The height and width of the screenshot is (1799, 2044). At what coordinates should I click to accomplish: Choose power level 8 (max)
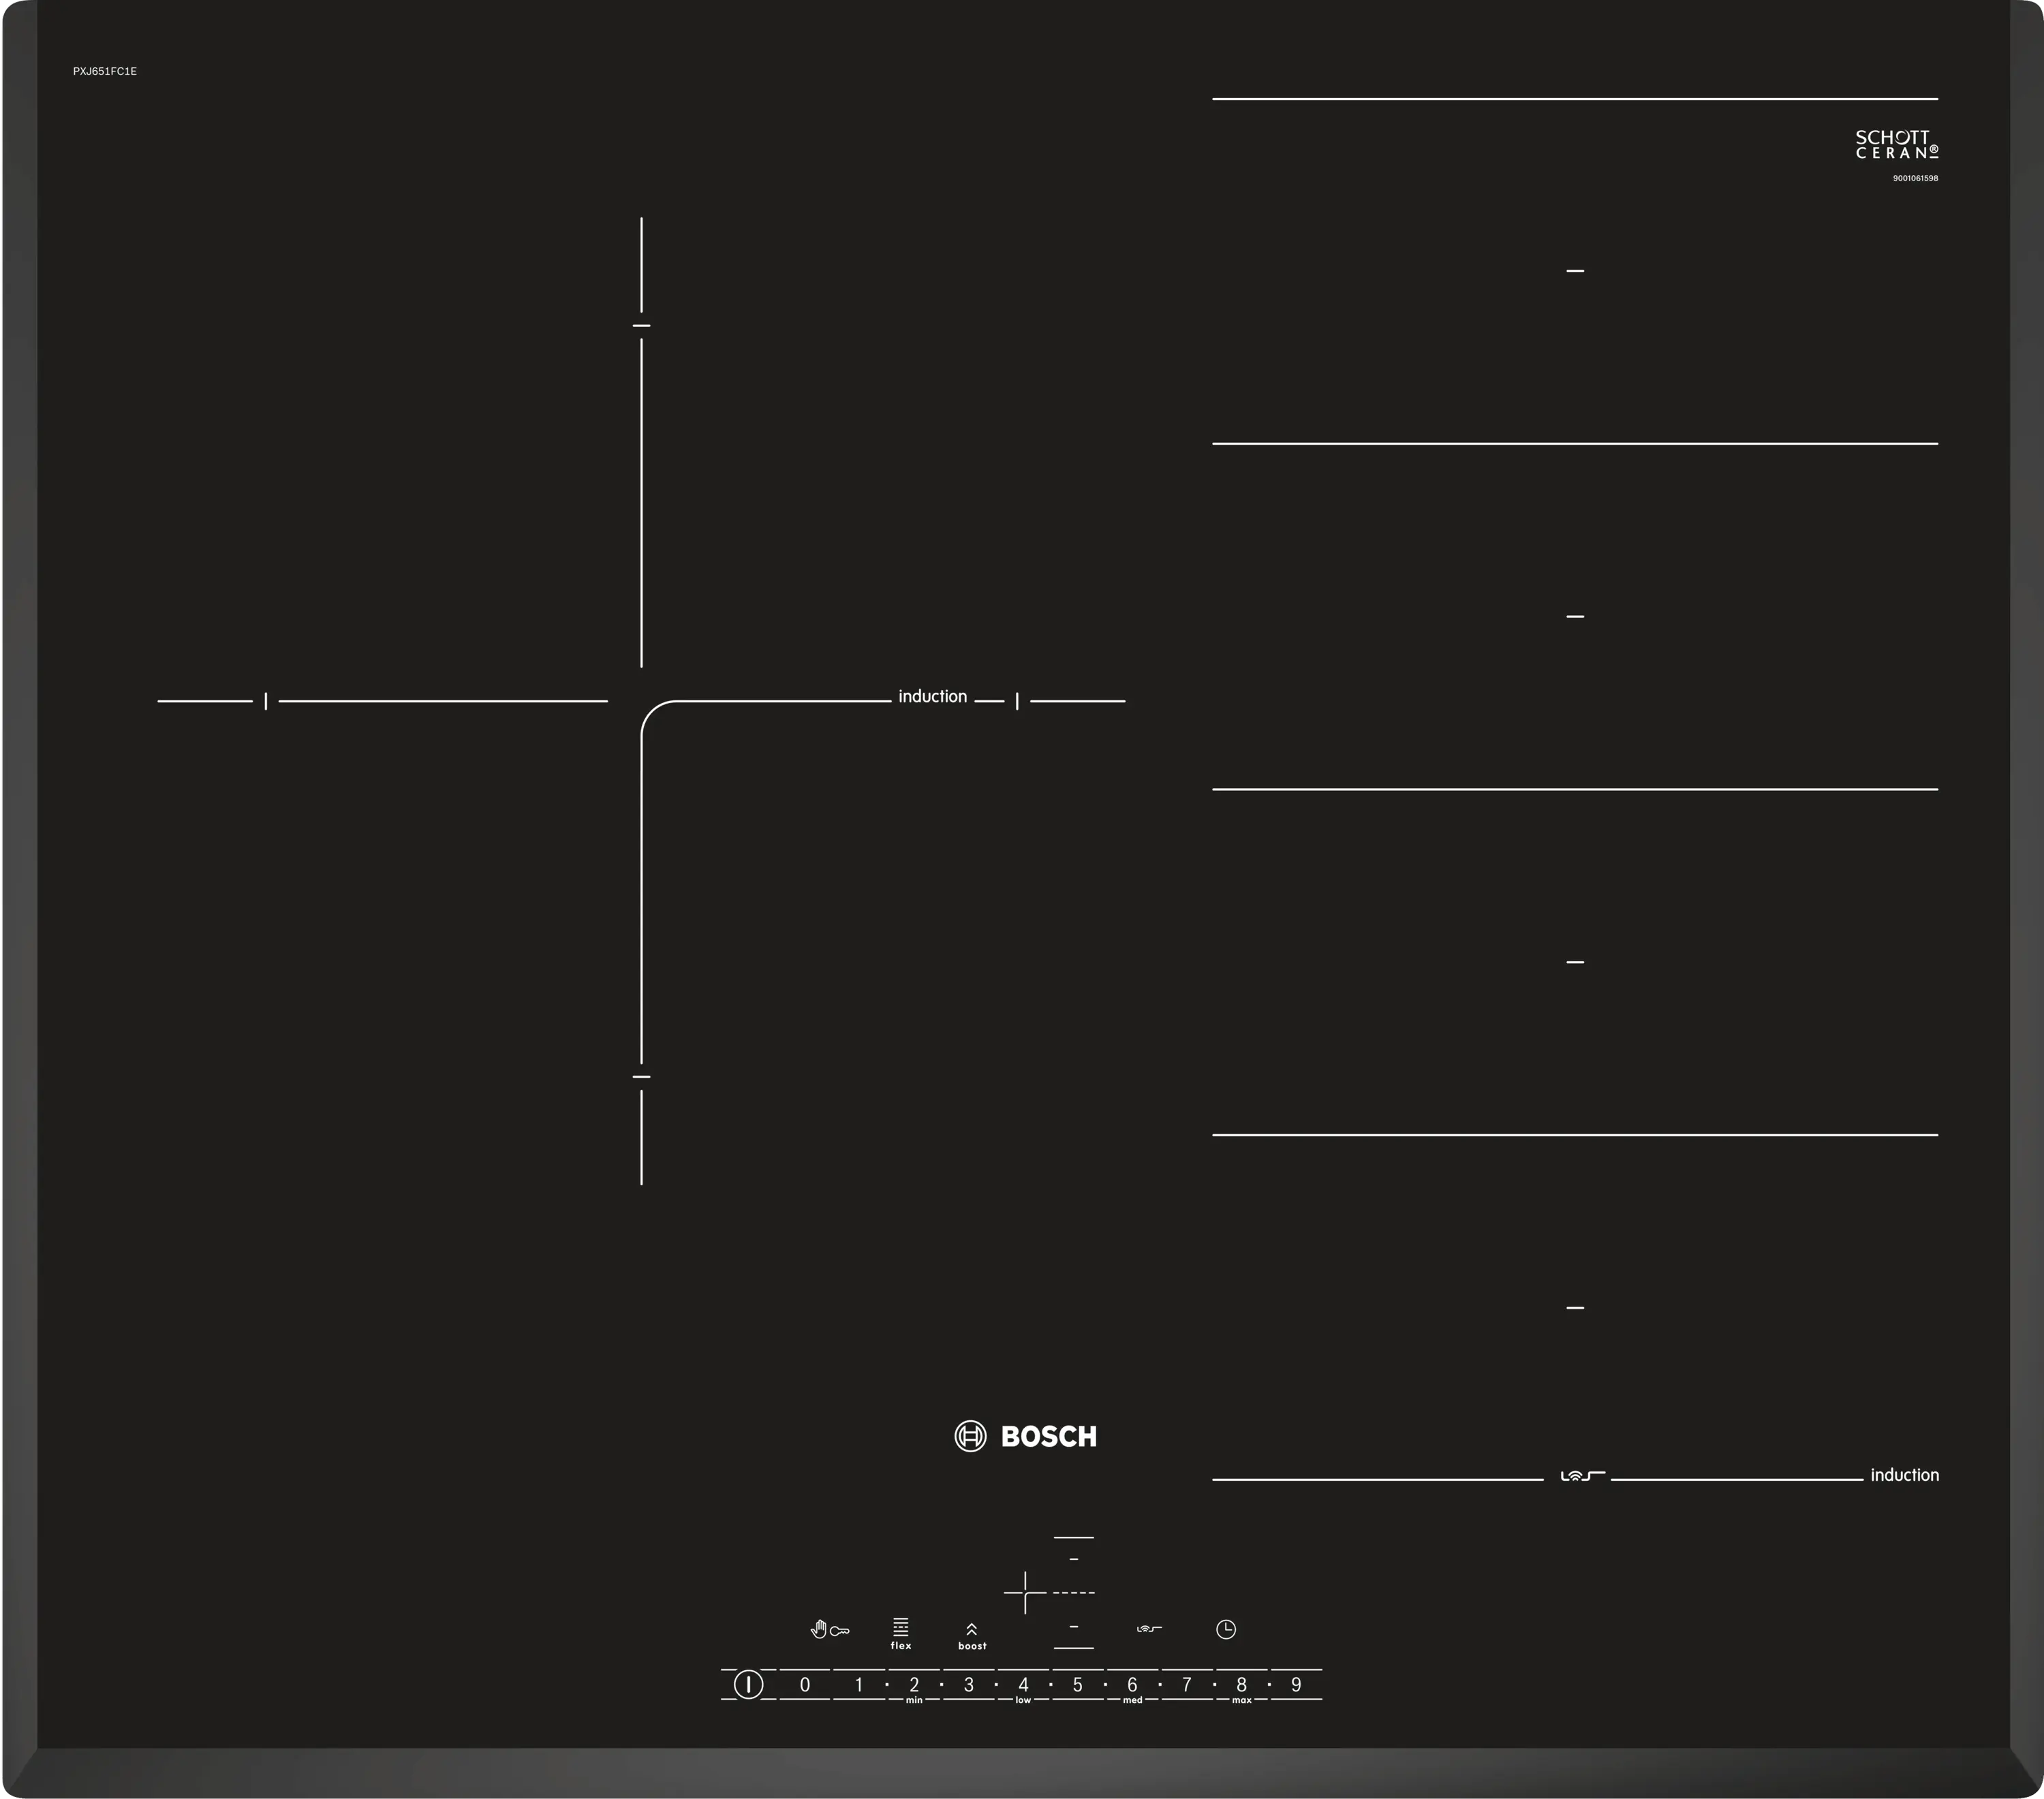[1241, 1685]
